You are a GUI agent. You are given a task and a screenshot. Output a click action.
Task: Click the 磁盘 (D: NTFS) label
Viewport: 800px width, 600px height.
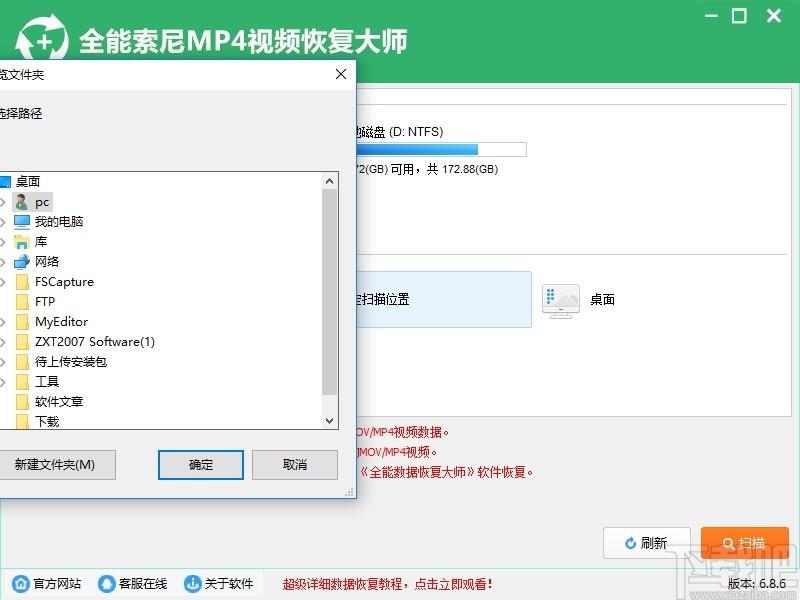[400, 132]
